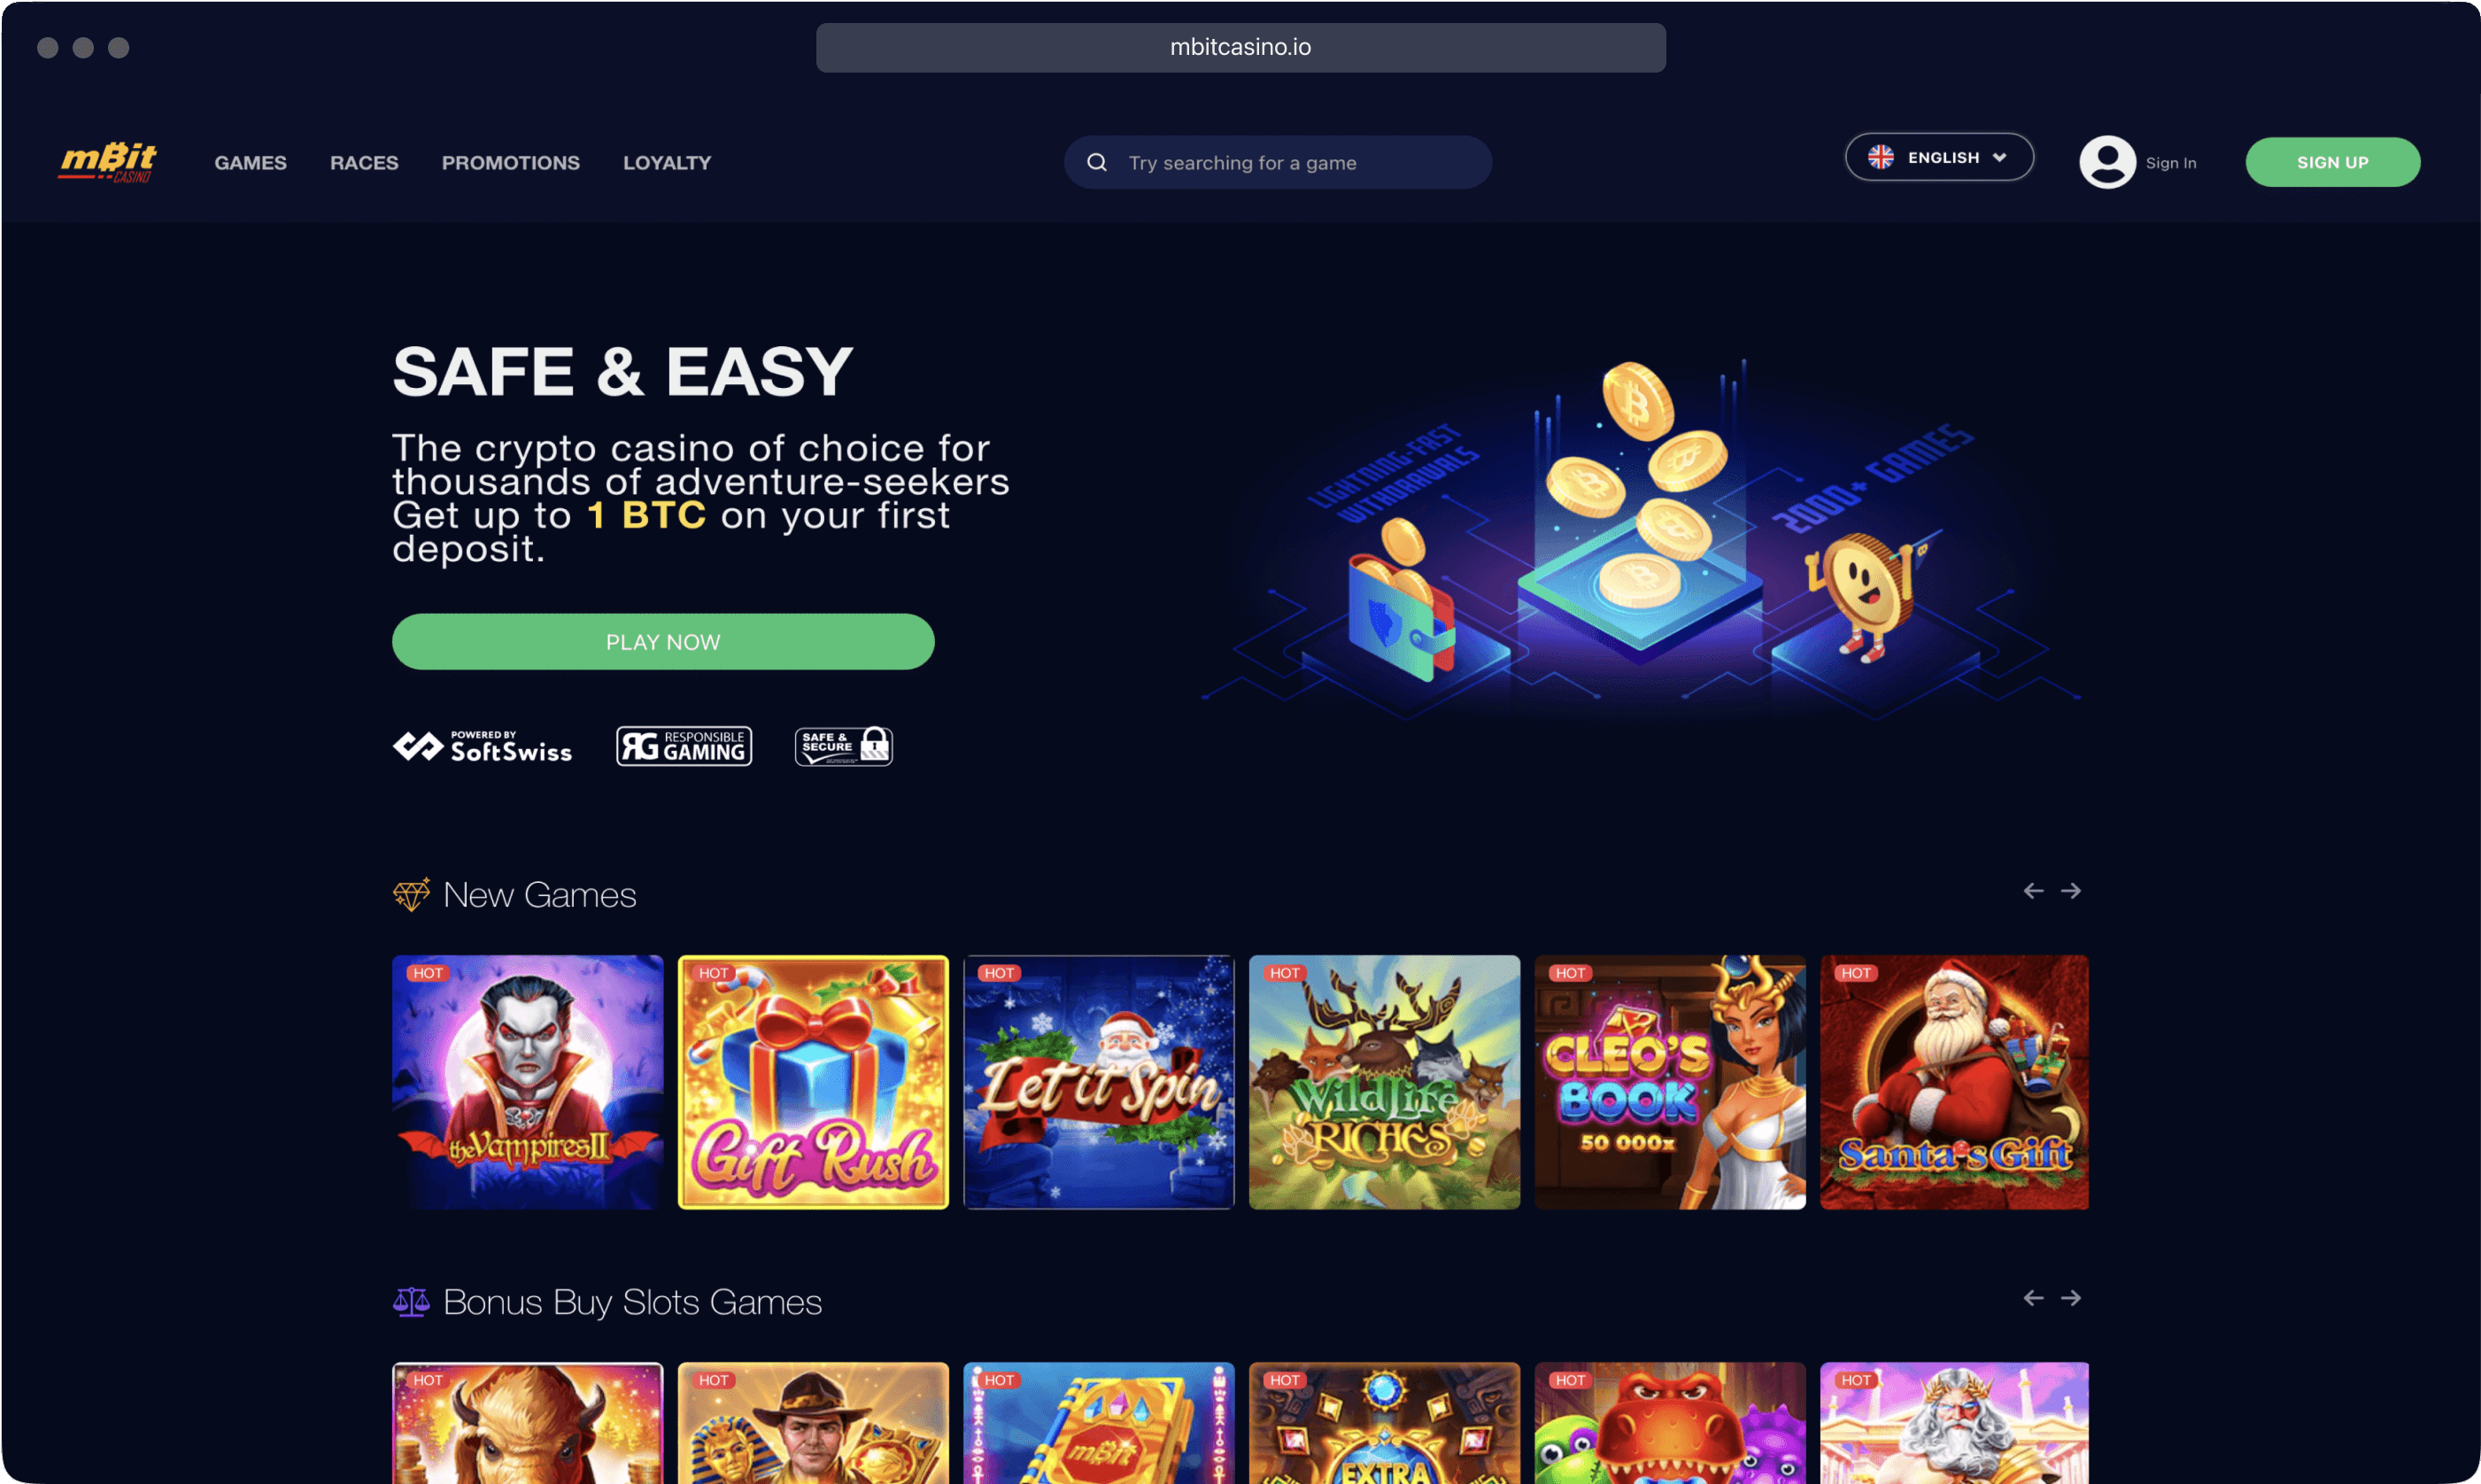Click the user avatar icon
This screenshot has height=1484, width=2481.
point(2107,162)
